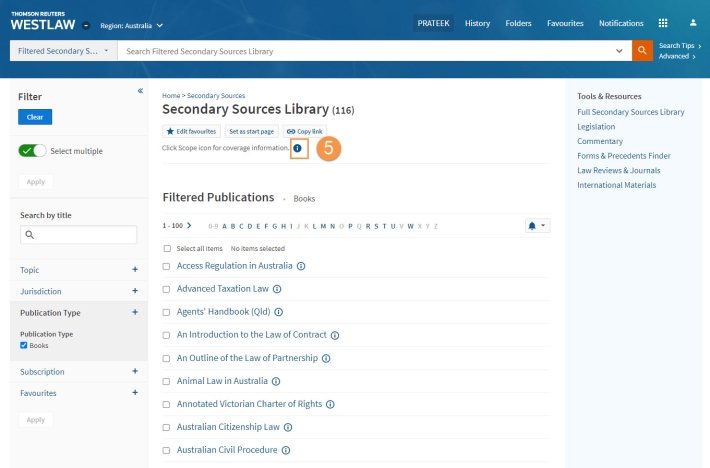
Task: Click the scope info icon for coverage
Action: click(x=297, y=148)
